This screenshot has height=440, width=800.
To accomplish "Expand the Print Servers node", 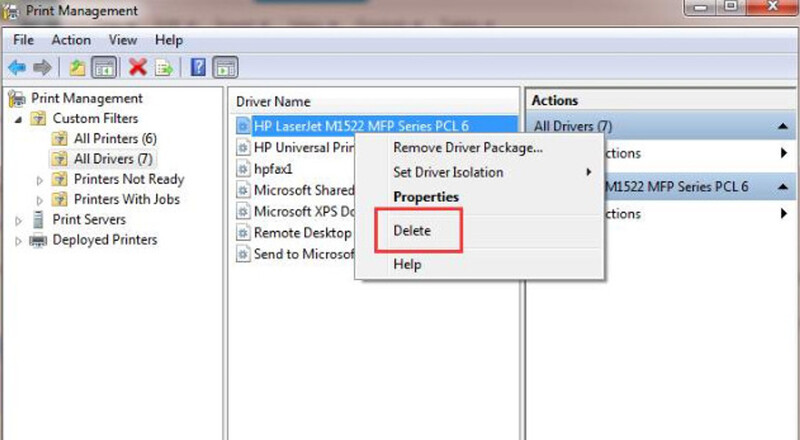I will coord(18,221).
